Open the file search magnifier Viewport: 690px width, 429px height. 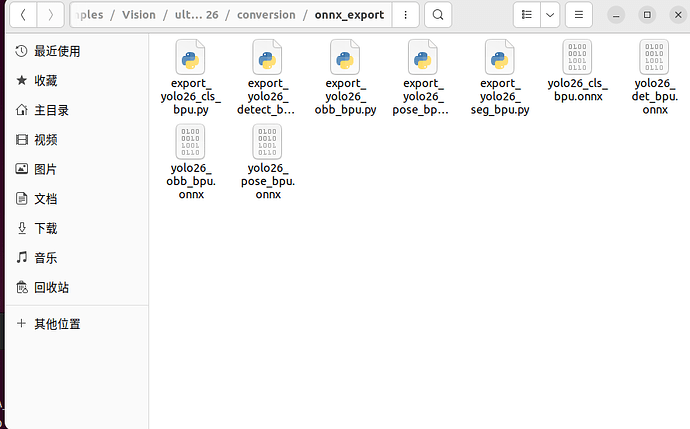coord(438,15)
